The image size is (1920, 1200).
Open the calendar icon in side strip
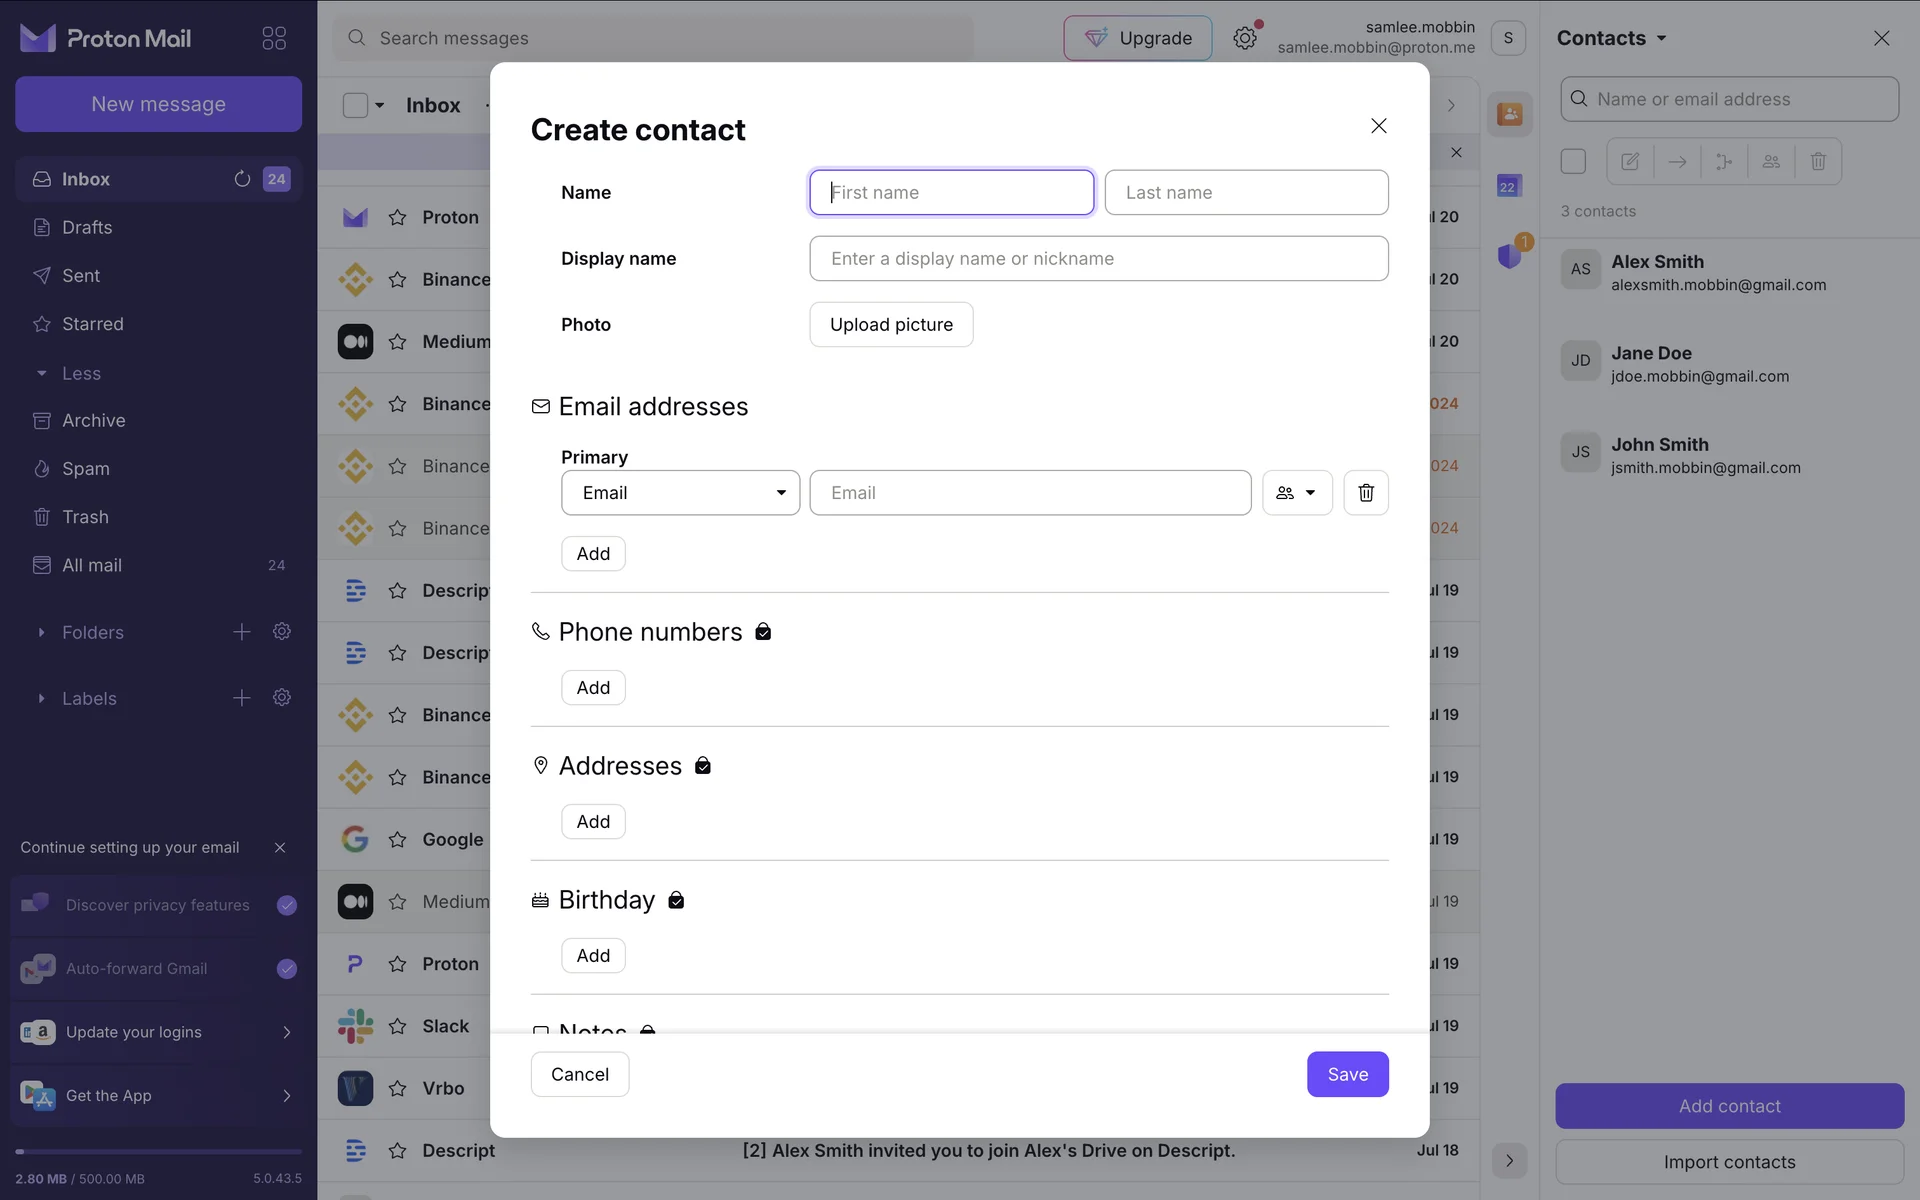(1508, 186)
